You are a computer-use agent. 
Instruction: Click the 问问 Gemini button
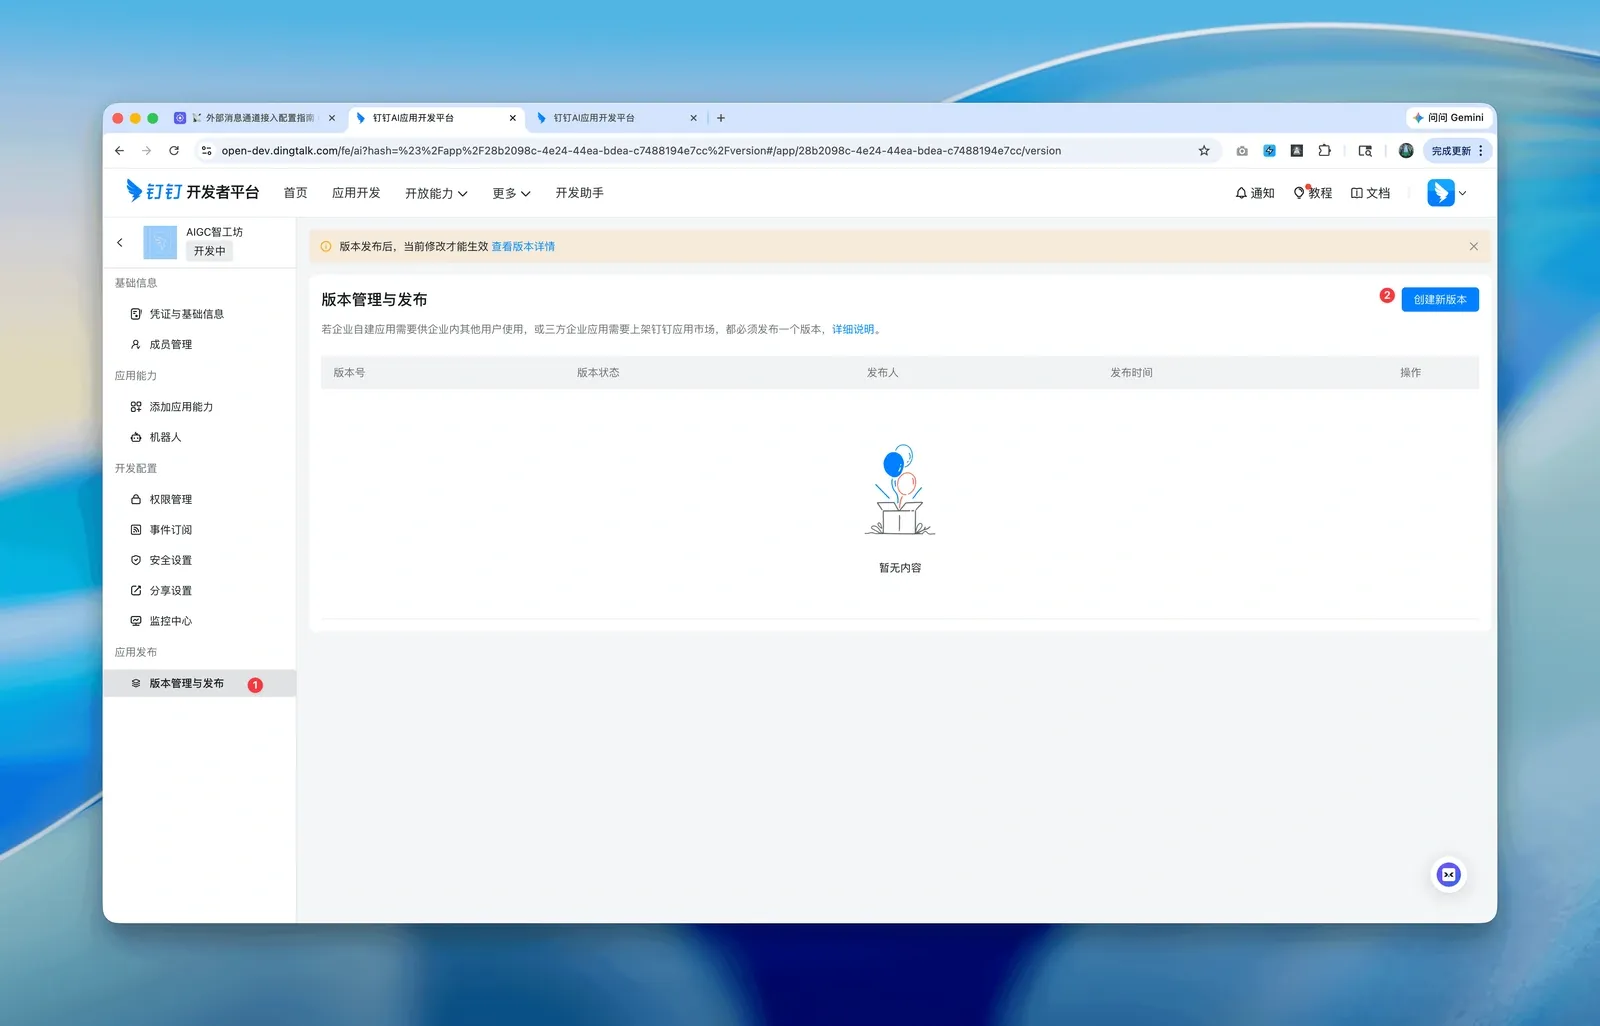tap(1448, 118)
